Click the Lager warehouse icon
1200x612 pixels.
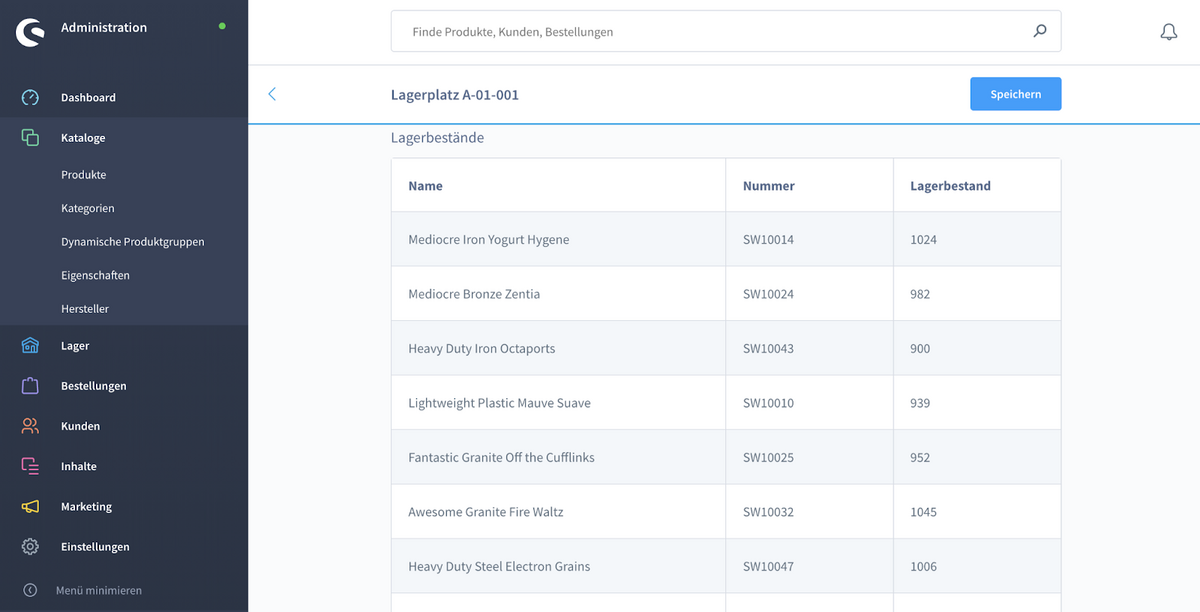[30, 346]
